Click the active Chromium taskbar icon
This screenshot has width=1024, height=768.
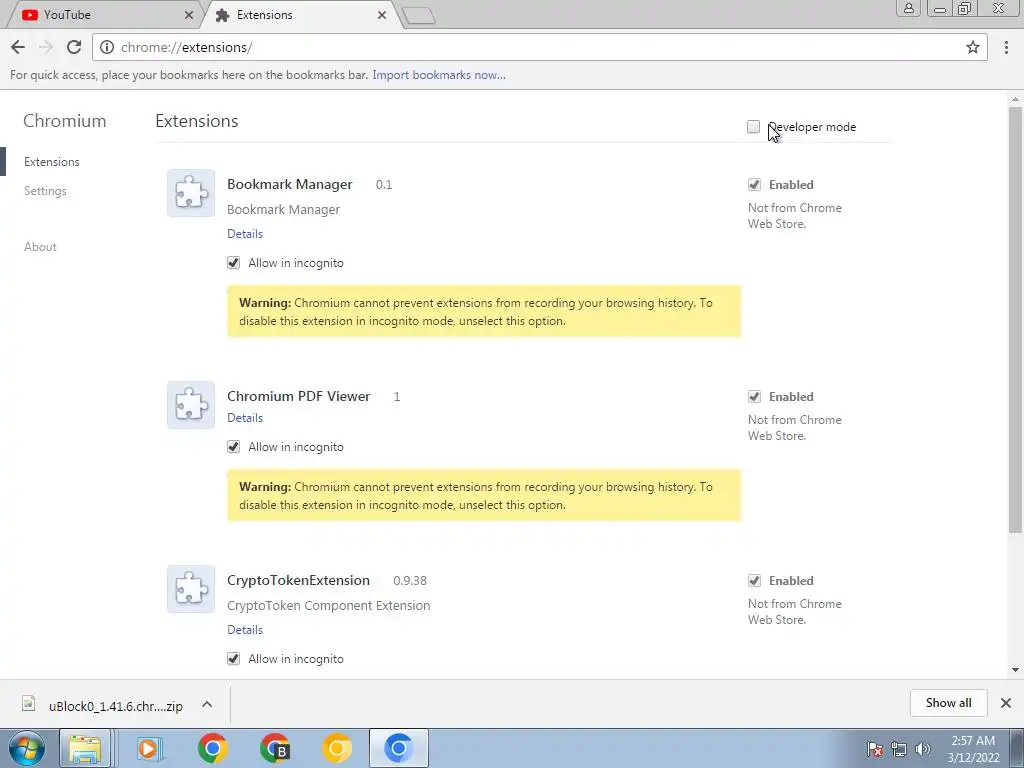point(398,748)
